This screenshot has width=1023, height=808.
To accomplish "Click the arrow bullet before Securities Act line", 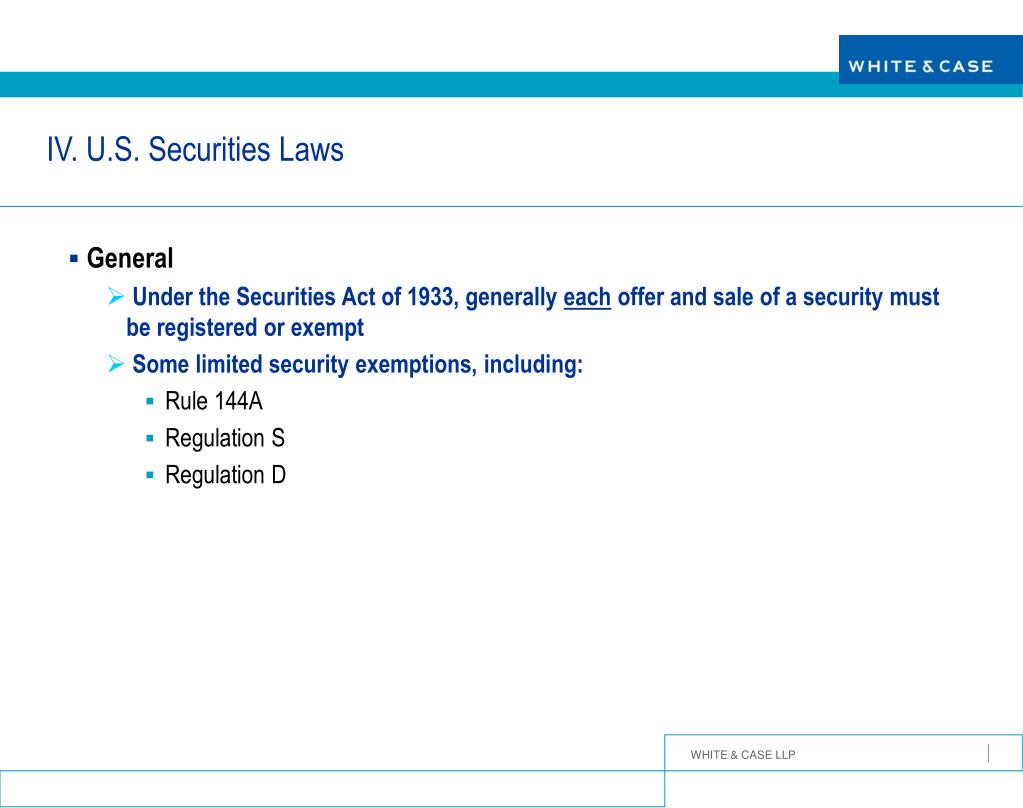I will click(x=116, y=297).
